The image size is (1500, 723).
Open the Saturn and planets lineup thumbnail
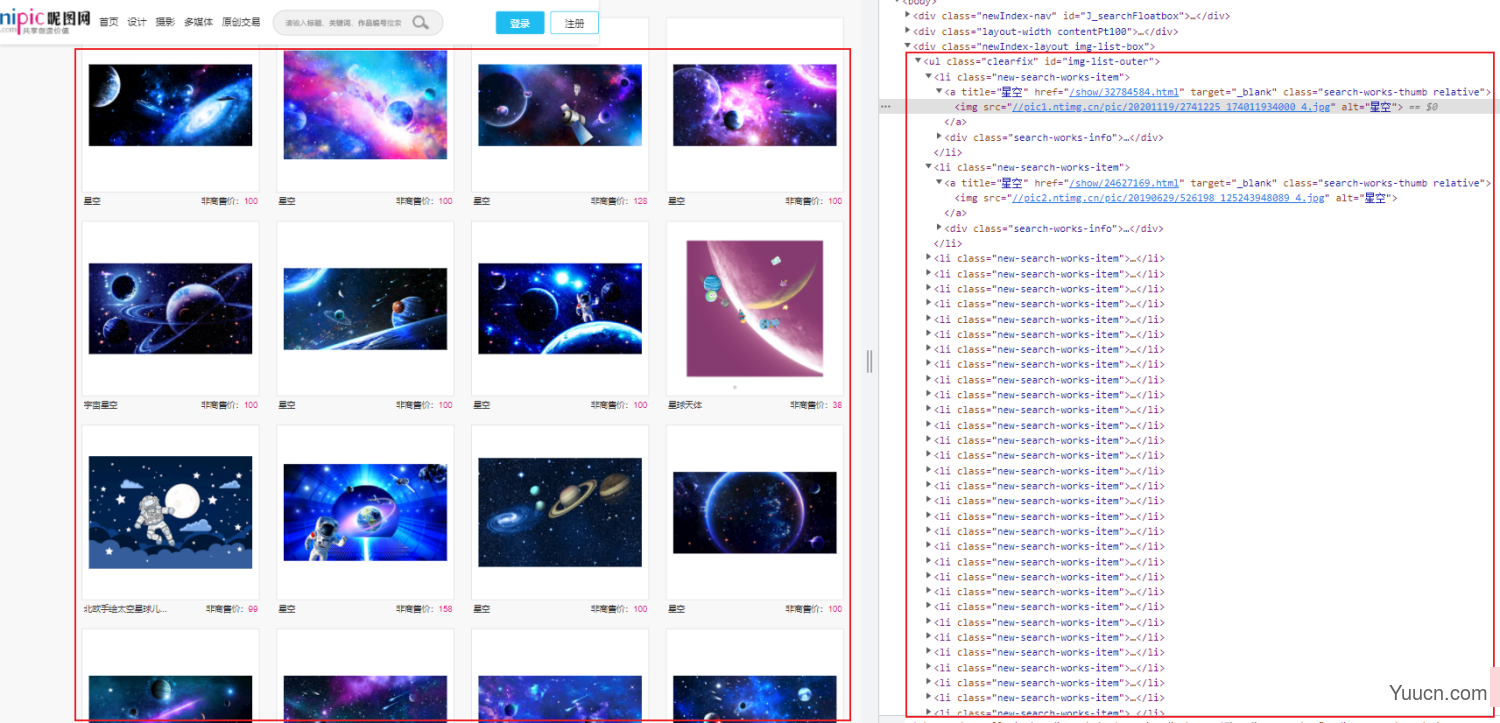[x=560, y=512]
